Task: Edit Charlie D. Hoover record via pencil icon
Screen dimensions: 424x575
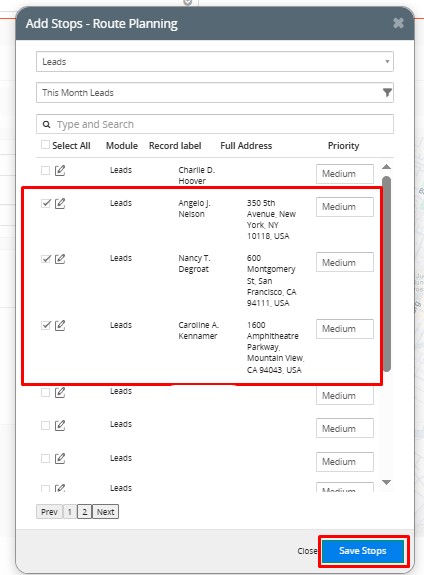Action: 60,171
